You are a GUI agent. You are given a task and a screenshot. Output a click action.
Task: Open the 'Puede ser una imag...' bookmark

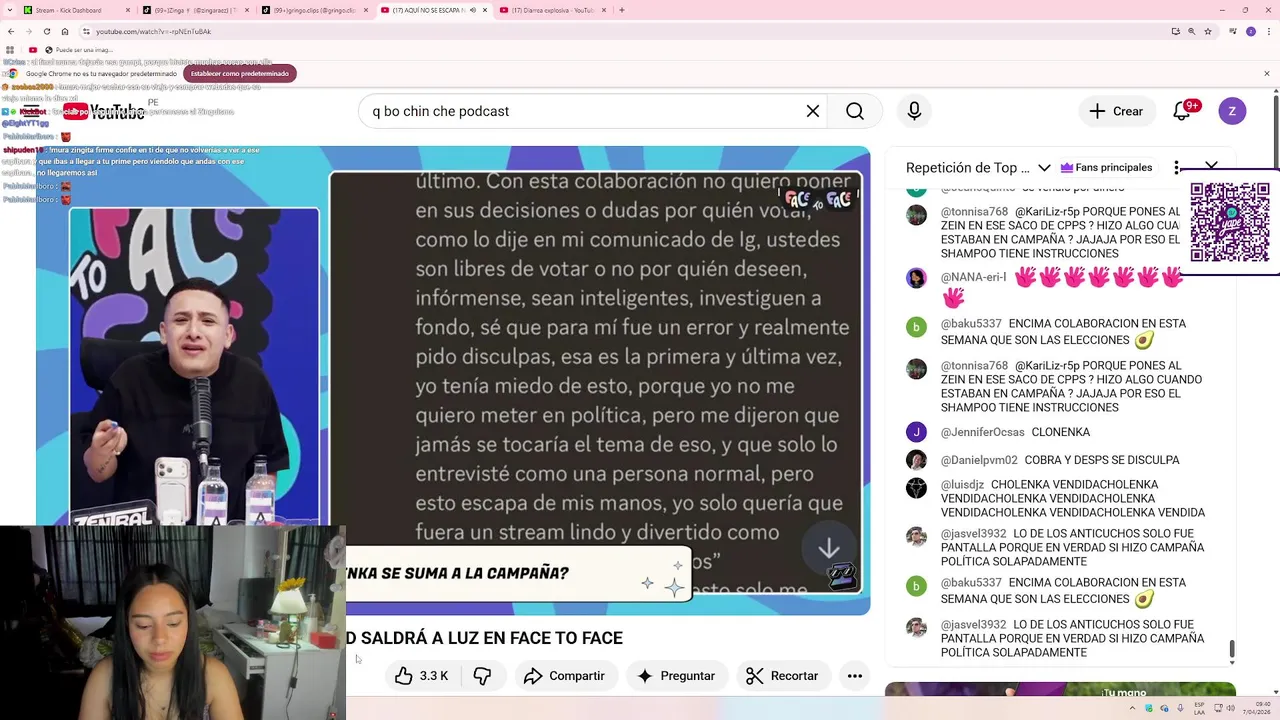[78, 50]
